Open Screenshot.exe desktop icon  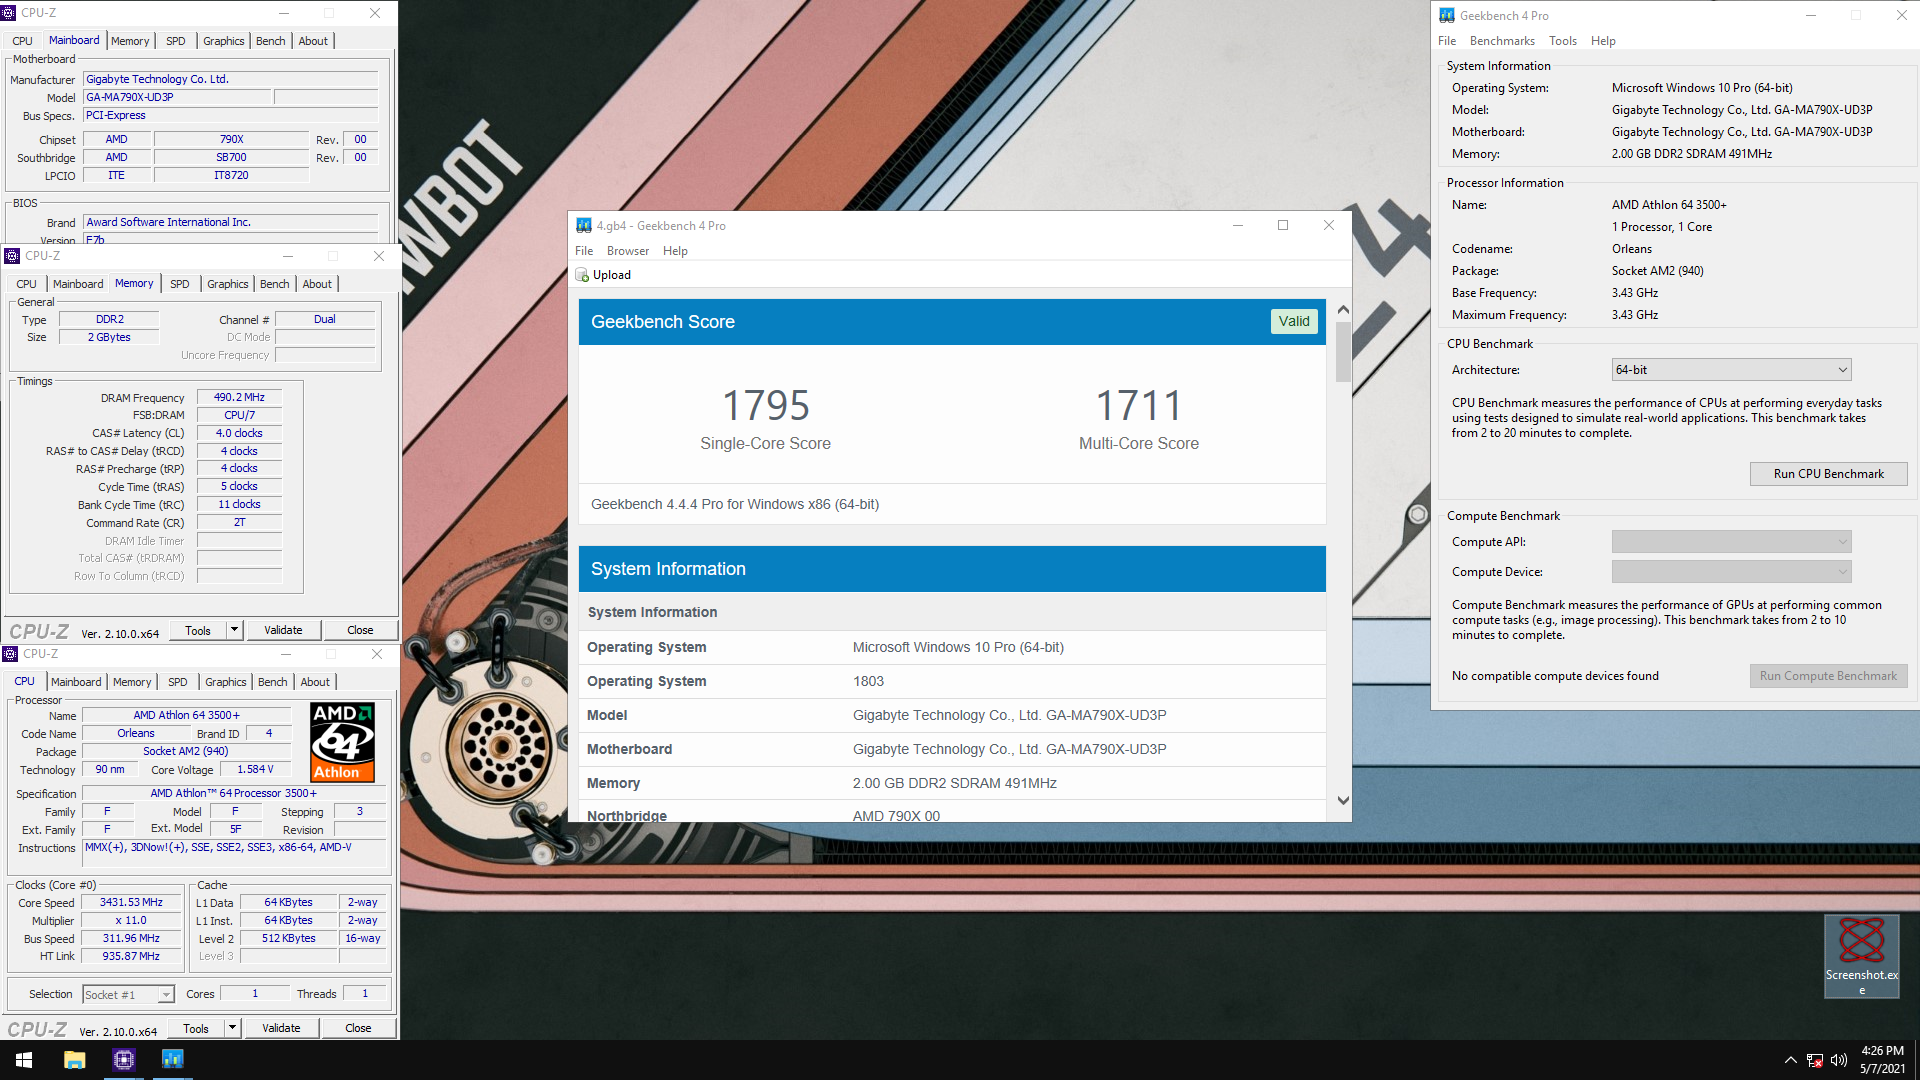[1861, 956]
